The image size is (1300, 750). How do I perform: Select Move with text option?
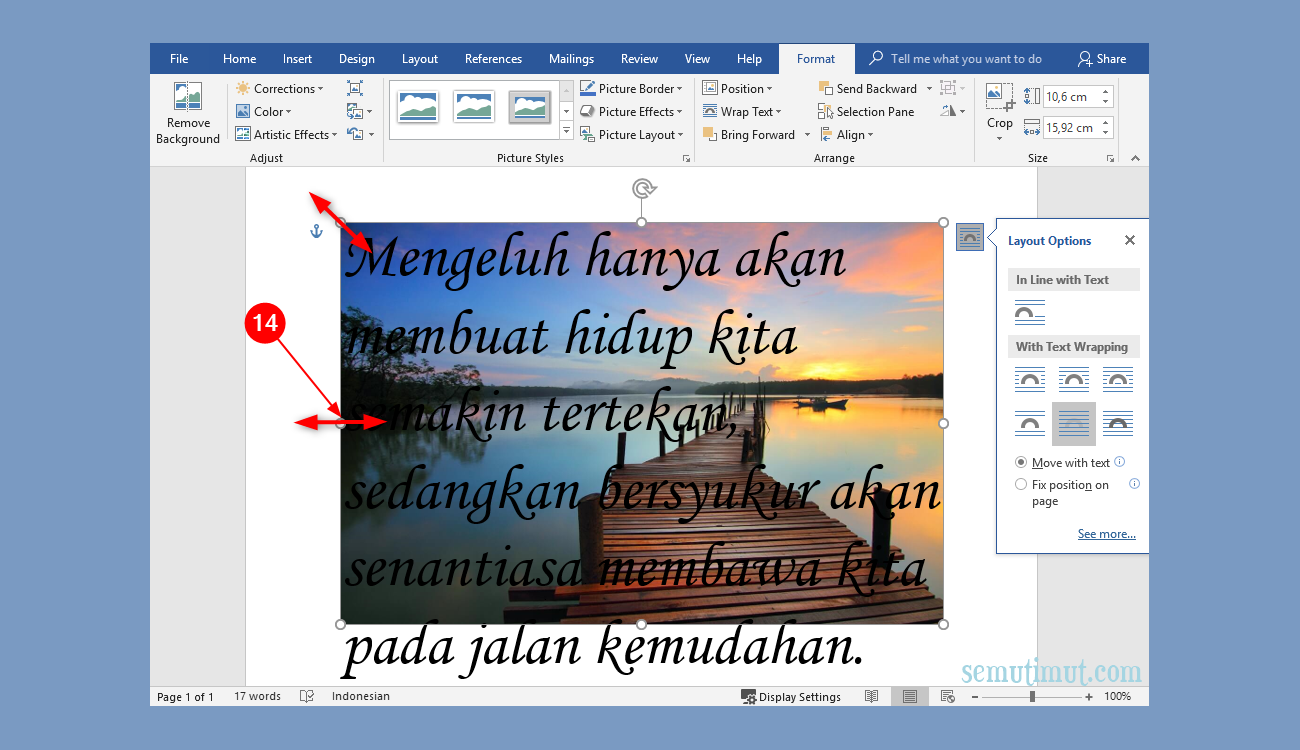click(1021, 462)
